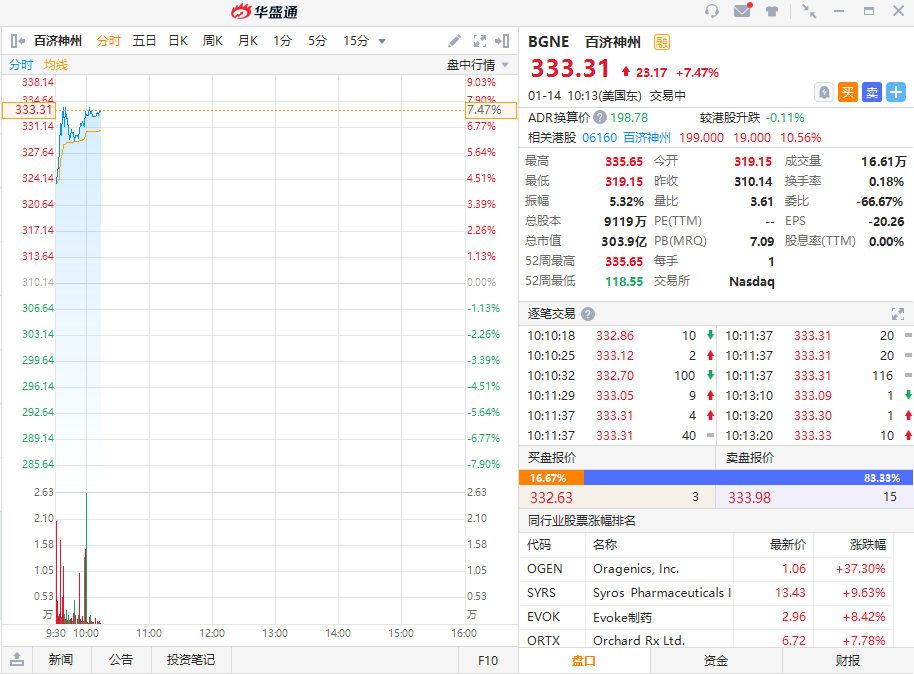This screenshot has height=674, width=914.
Task: Click the orange 买 buy button
Action: click(x=848, y=92)
